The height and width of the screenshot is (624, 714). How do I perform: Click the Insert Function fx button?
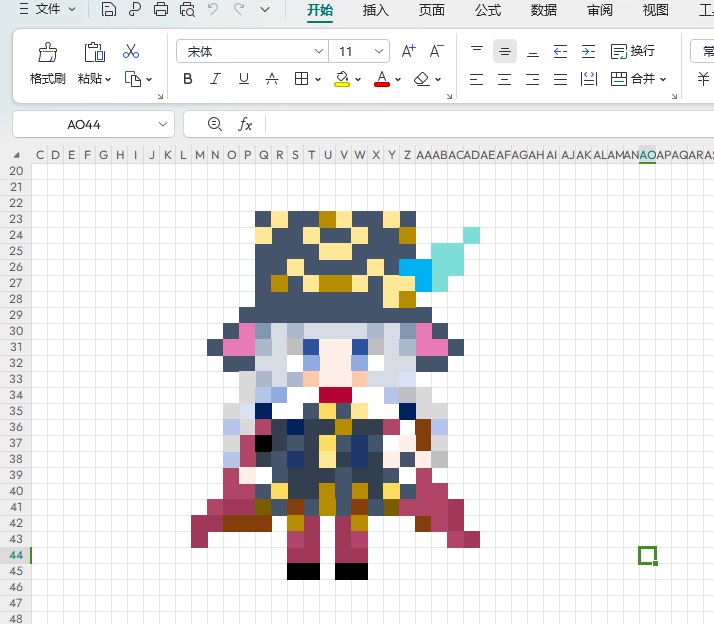245,124
